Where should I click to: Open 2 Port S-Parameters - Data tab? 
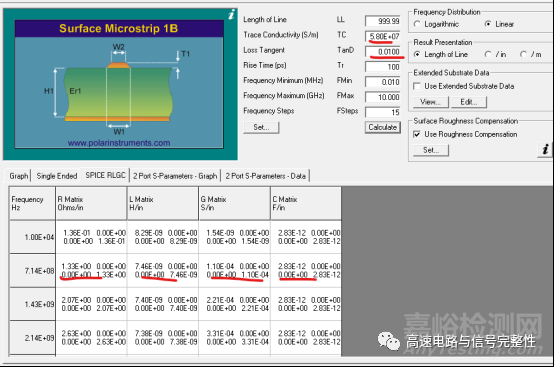click(x=266, y=176)
